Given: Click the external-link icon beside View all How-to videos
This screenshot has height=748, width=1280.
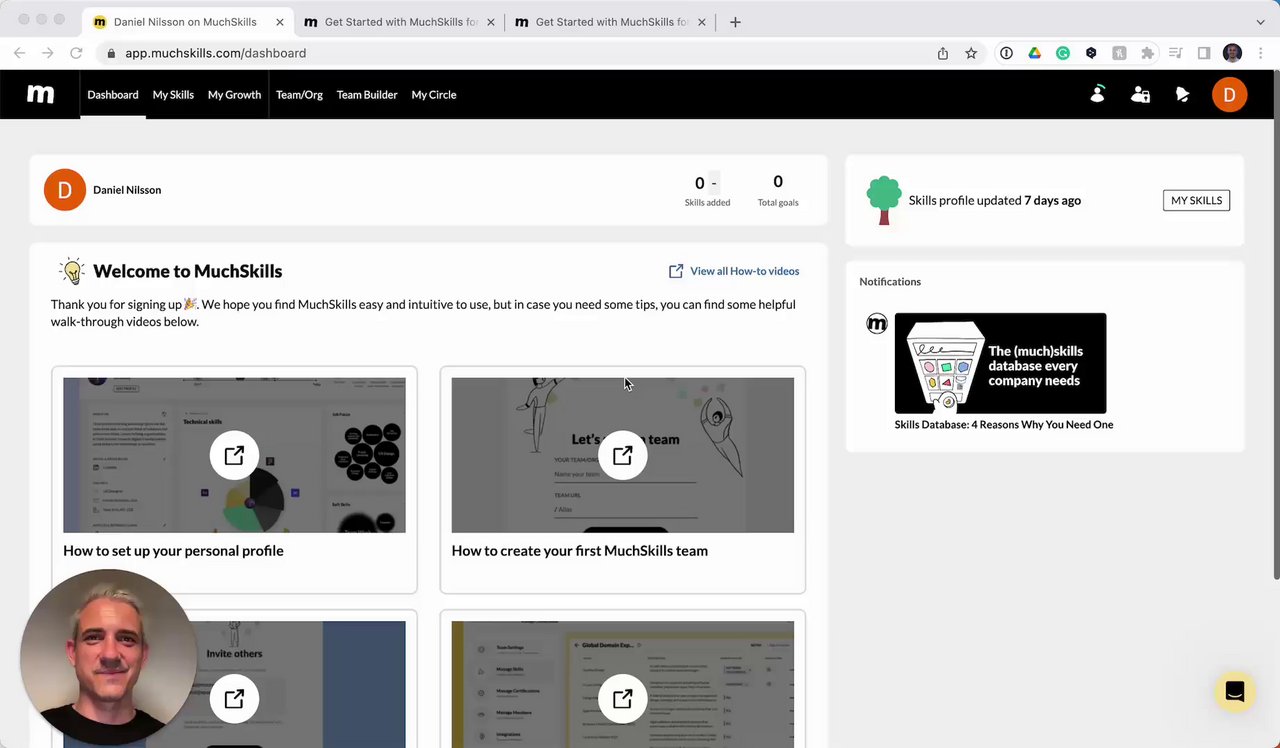Looking at the screenshot, I should [676, 271].
